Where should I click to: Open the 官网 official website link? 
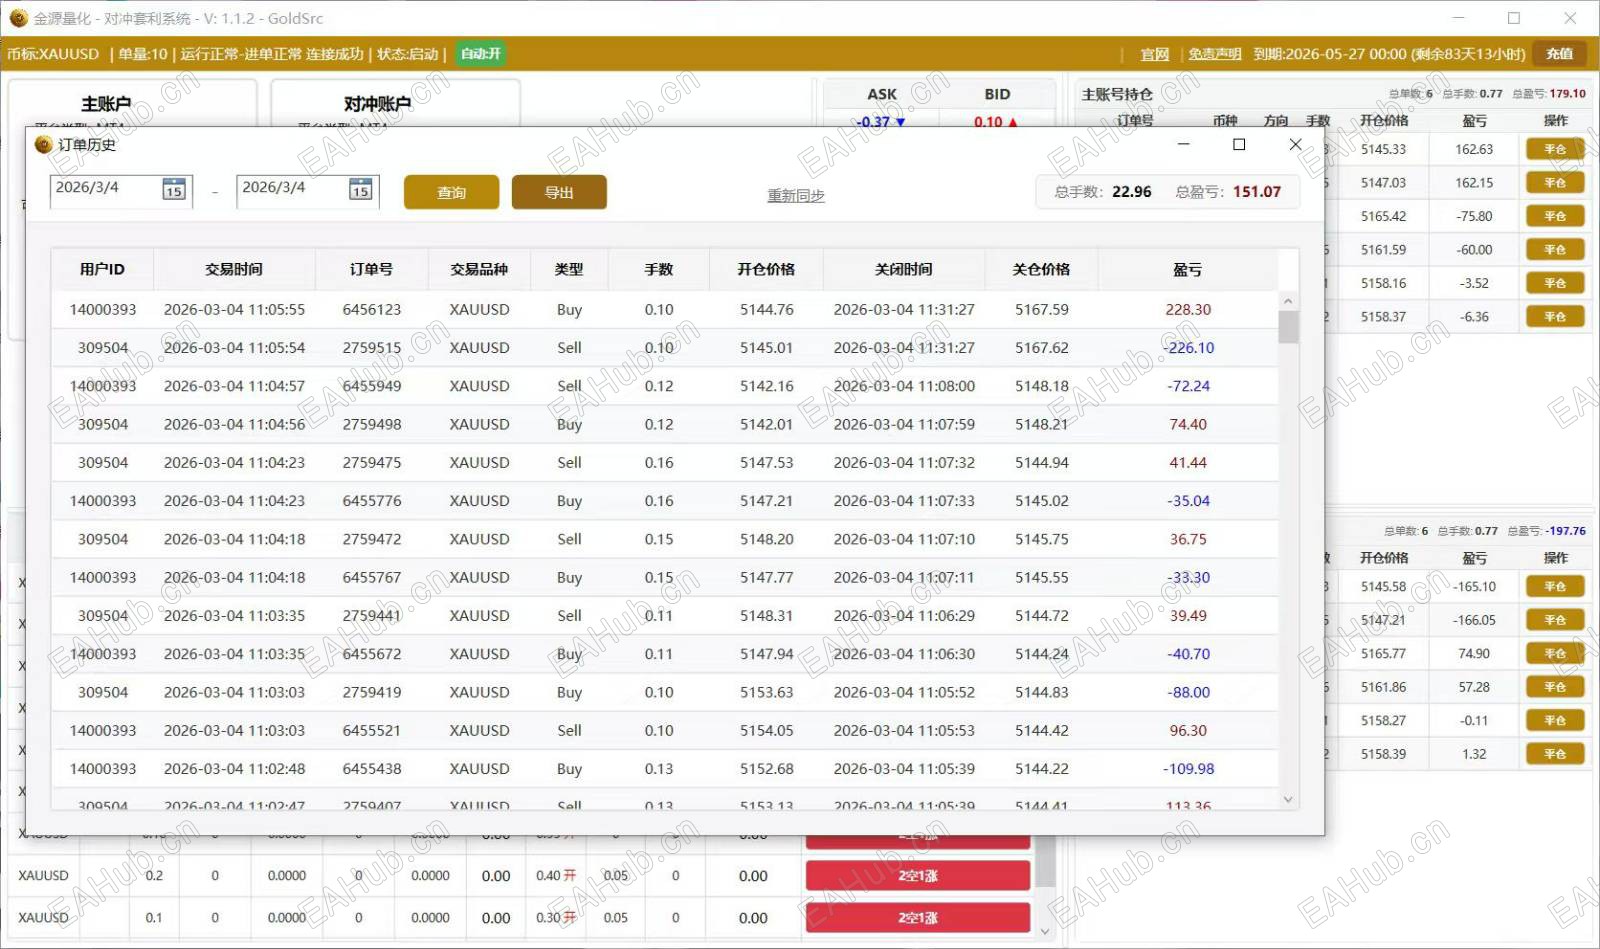[x=1155, y=54]
